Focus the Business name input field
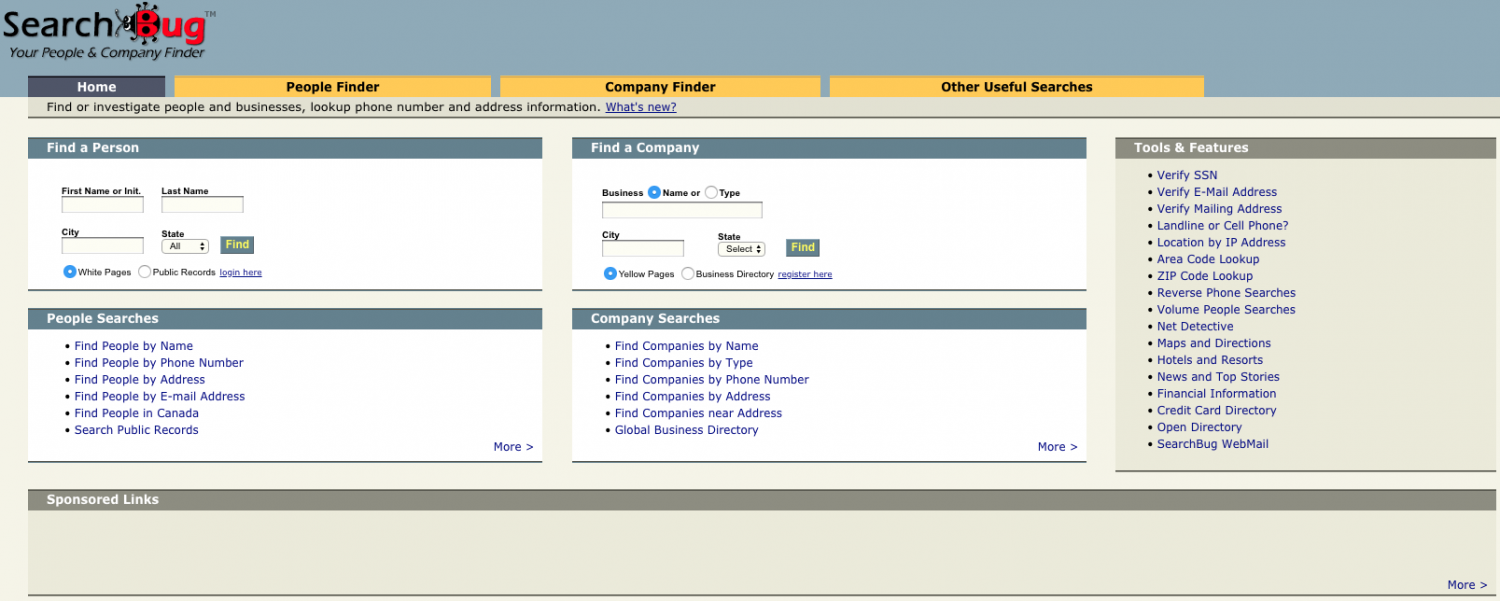The width and height of the screenshot is (1500, 601). 681,210
